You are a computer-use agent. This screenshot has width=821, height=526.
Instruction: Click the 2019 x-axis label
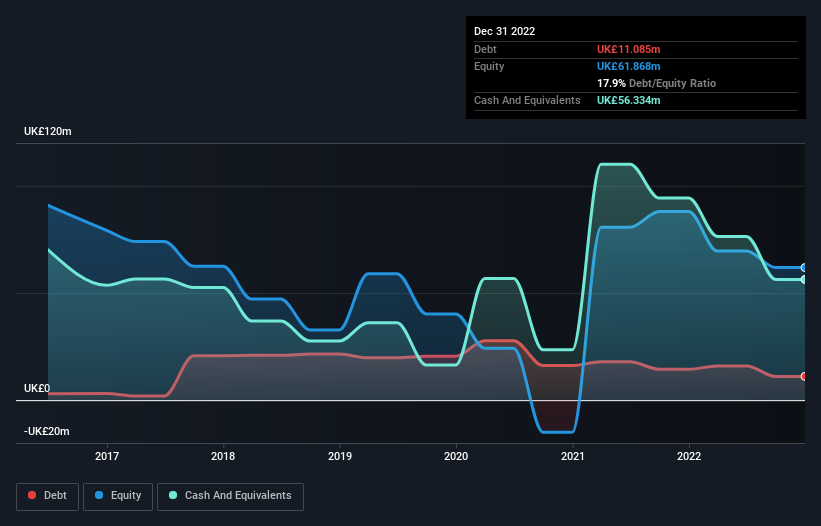pyautogui.click(x=340, y=456)
